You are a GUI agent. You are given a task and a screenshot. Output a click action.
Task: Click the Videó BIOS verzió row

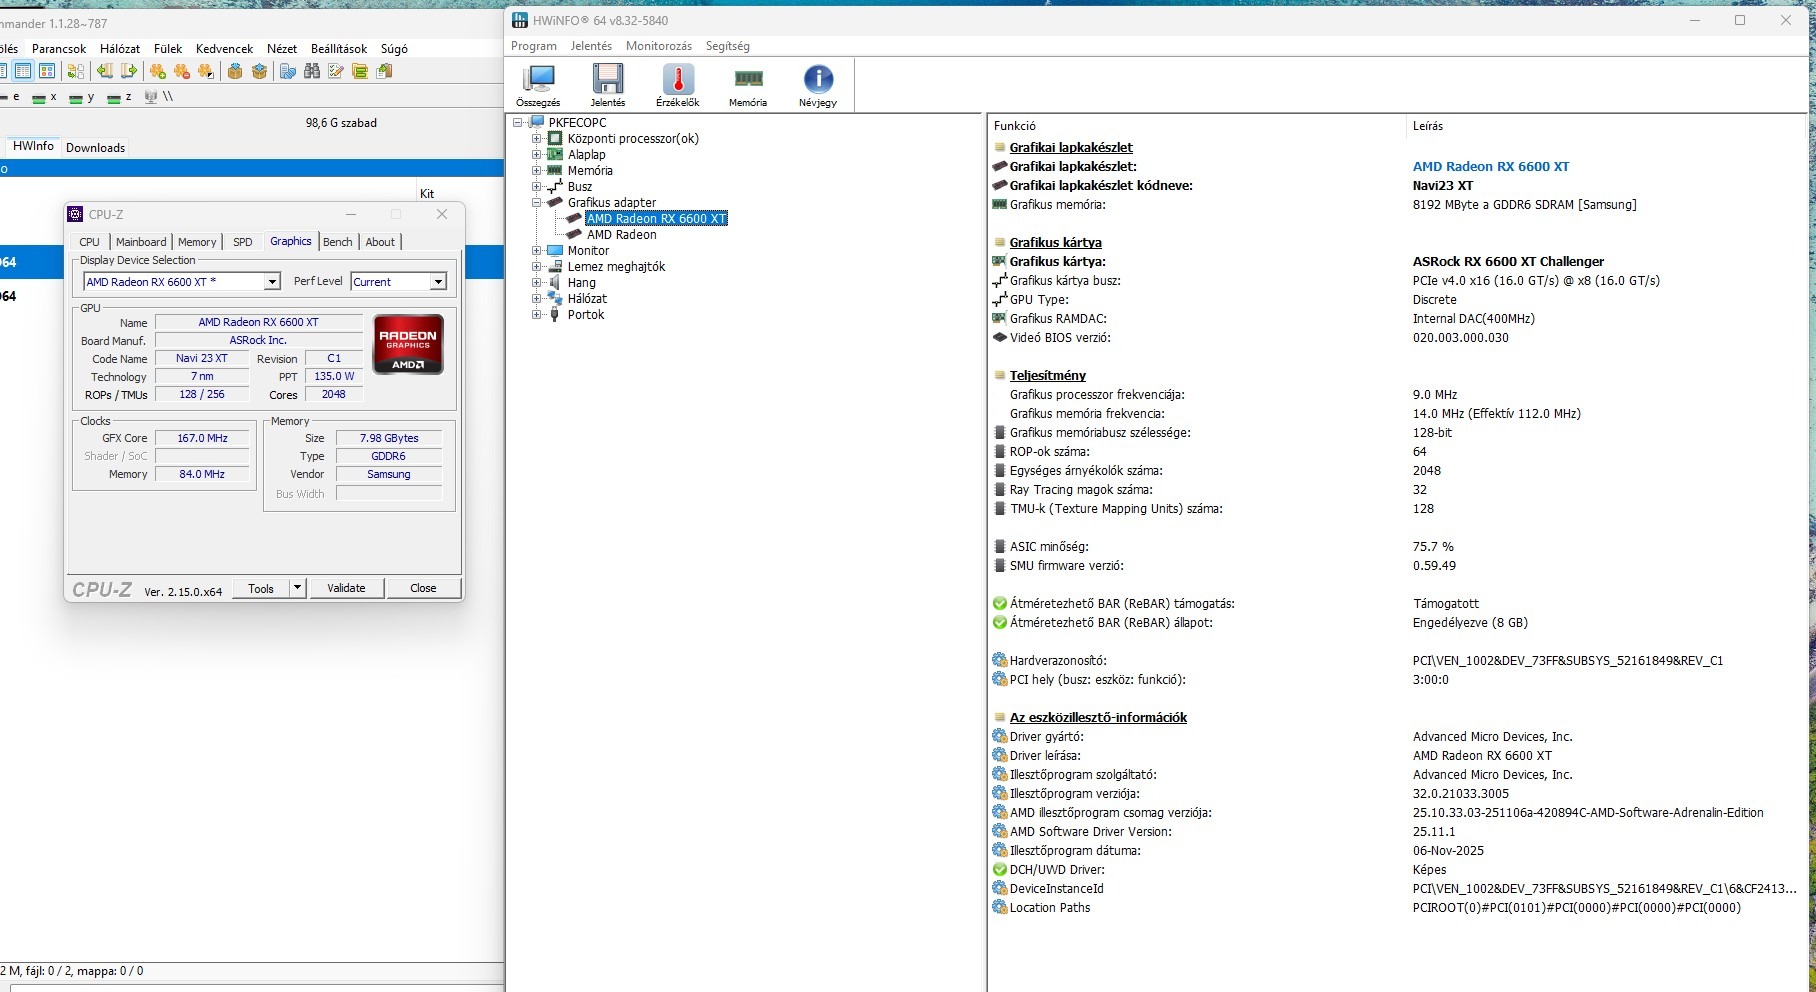1396,338
